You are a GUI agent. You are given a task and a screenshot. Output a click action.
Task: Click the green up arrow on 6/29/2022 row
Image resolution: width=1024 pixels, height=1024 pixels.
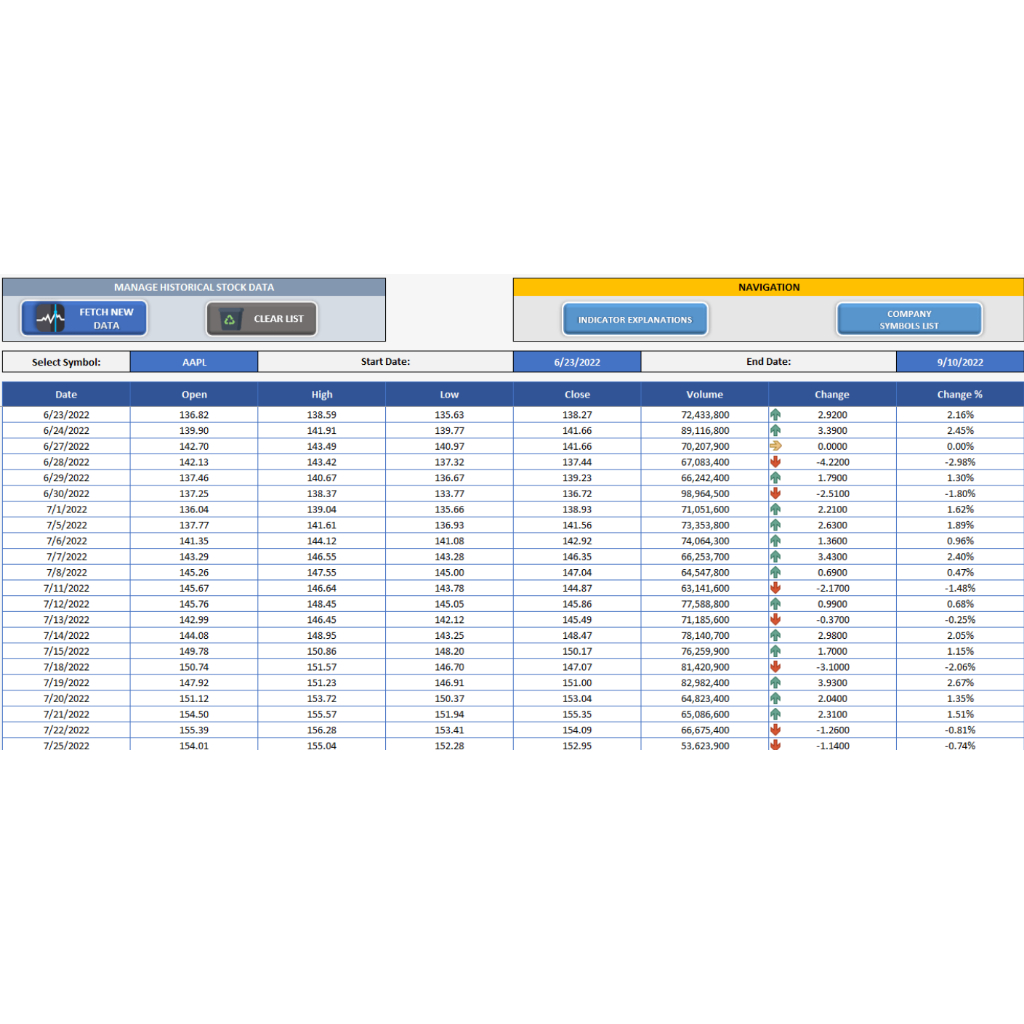click(776, 478)
